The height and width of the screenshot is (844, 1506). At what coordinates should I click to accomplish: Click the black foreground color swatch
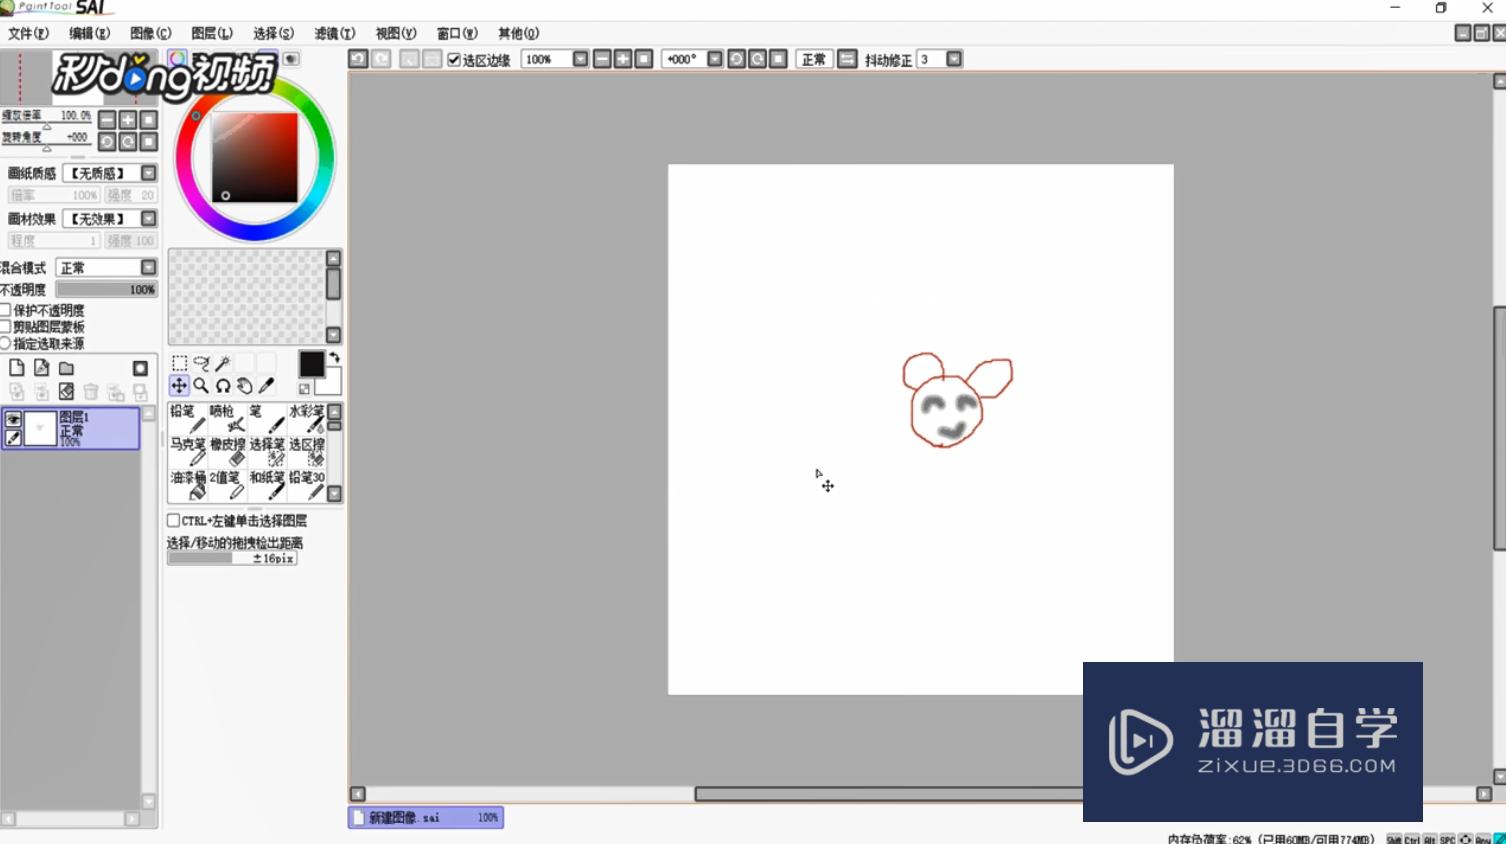[x=311, y=363]
